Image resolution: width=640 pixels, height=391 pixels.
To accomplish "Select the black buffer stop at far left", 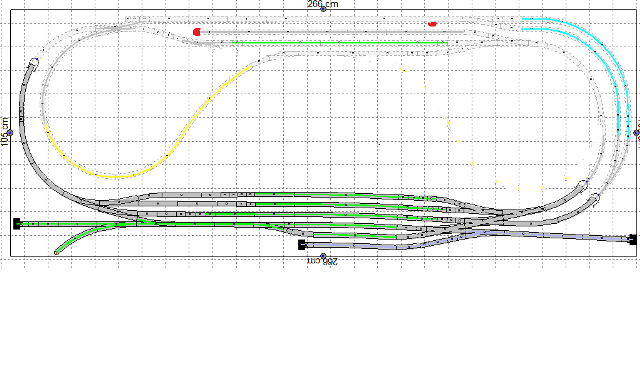I will 17,224.
